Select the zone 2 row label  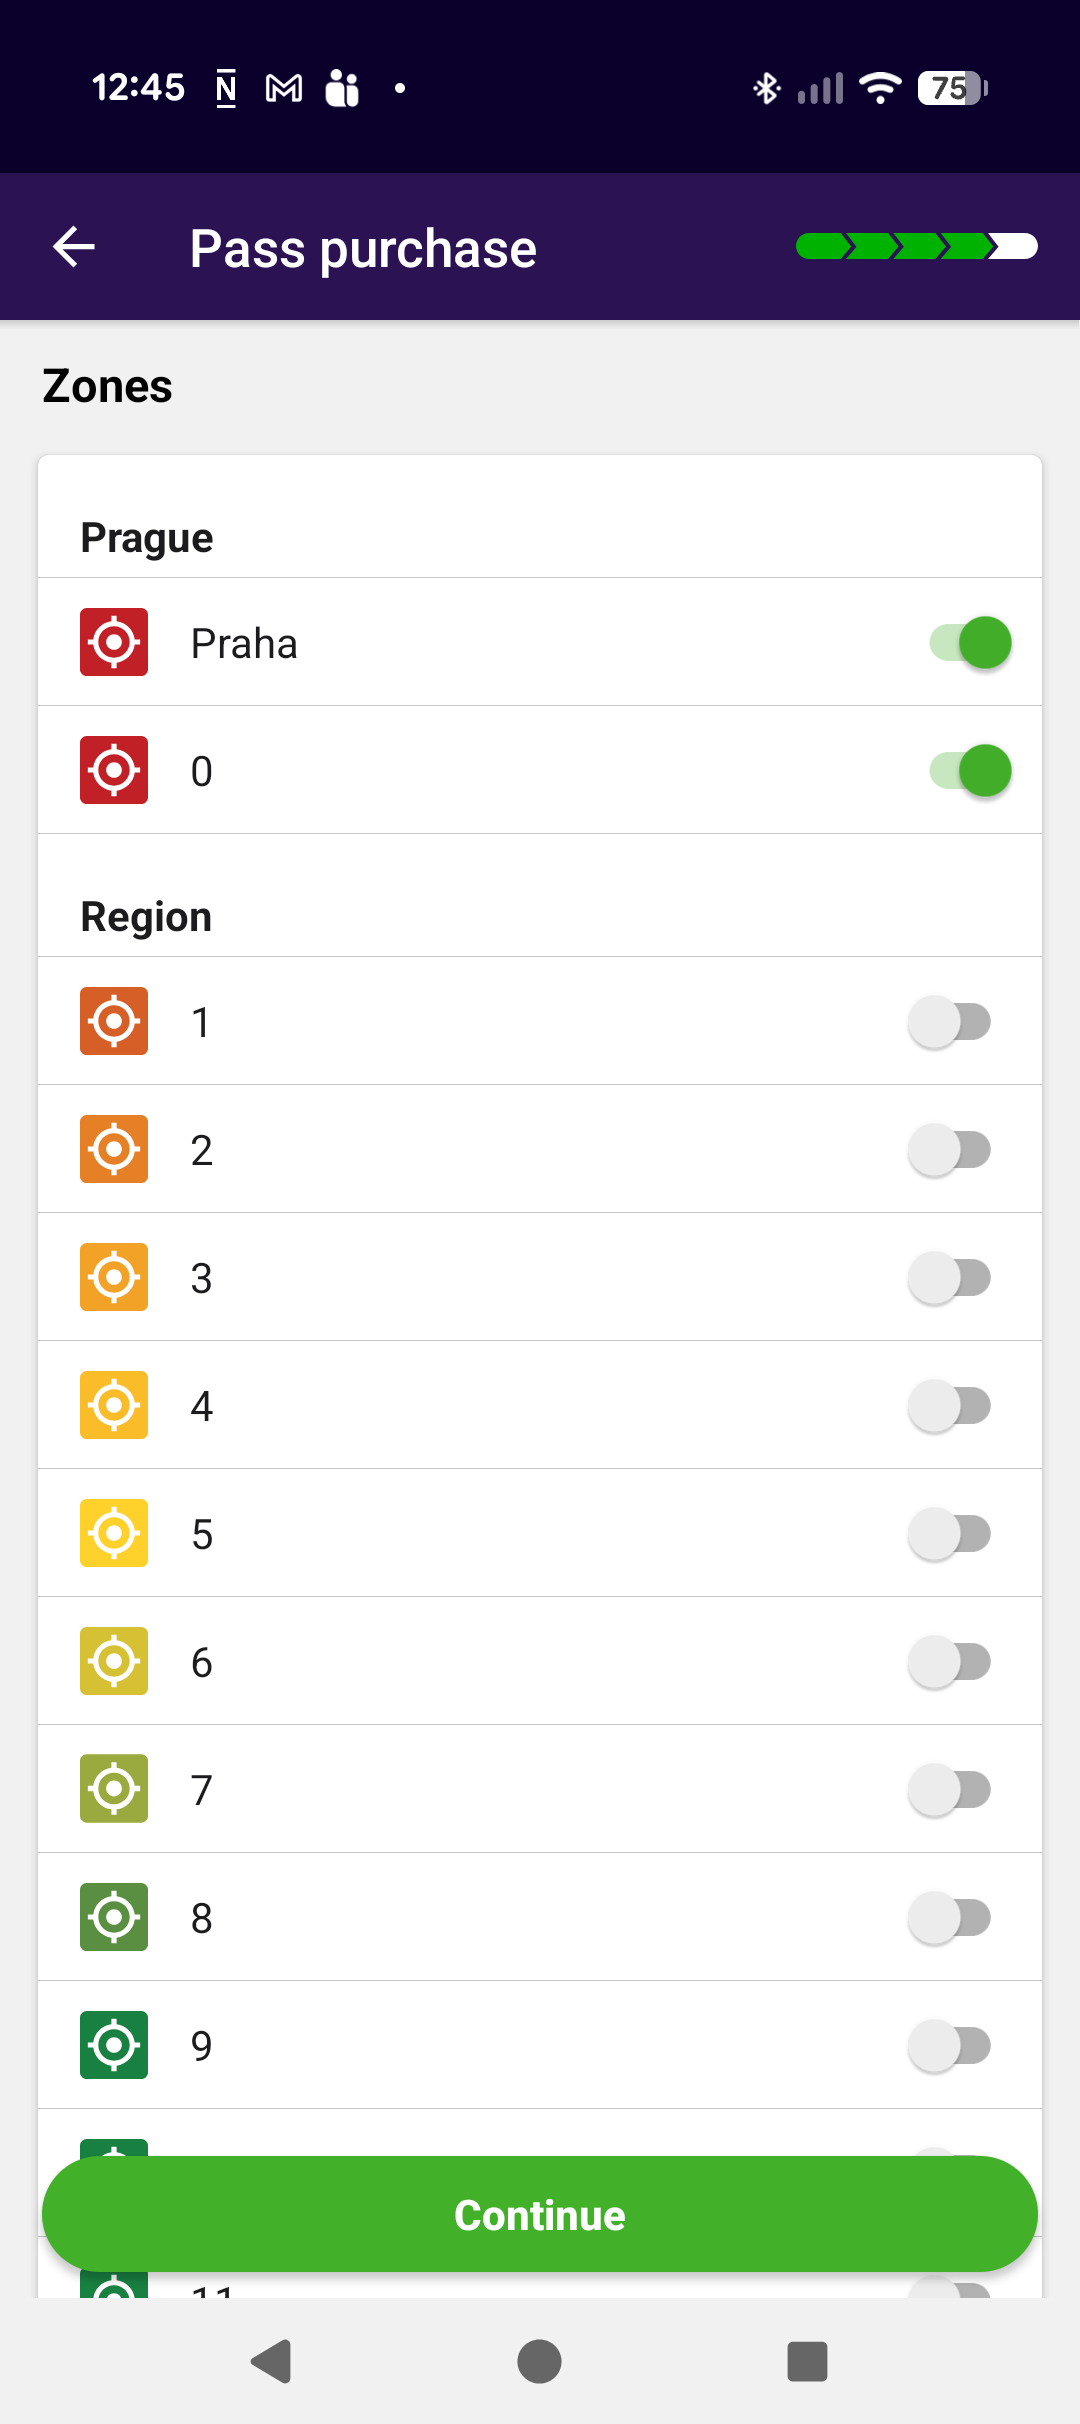pos(202,1150)
